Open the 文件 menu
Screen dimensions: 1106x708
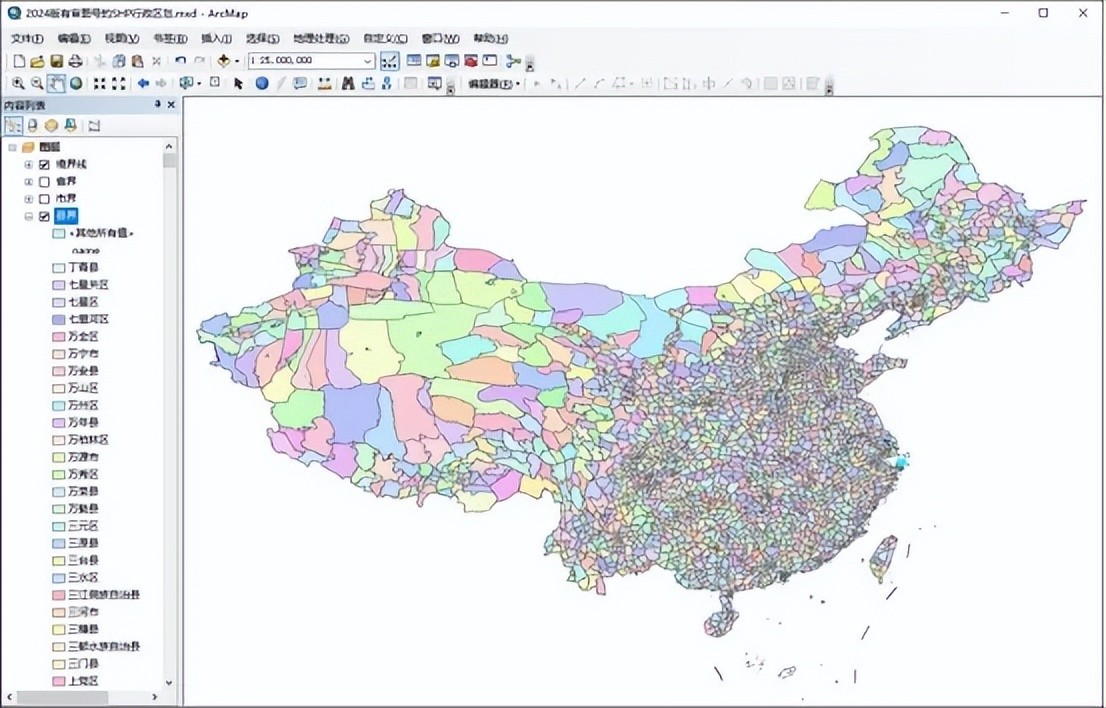[27, 39]
